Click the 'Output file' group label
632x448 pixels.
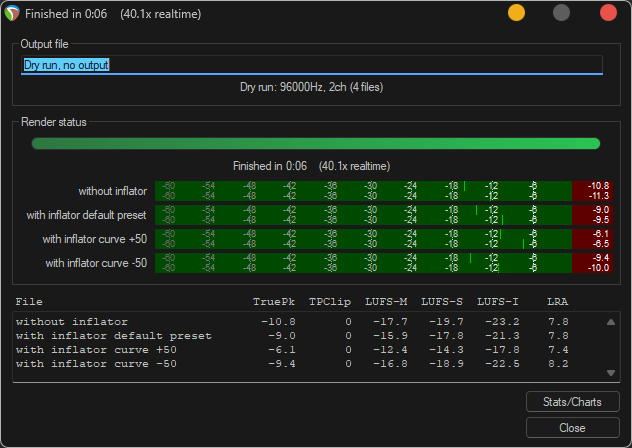44,44
